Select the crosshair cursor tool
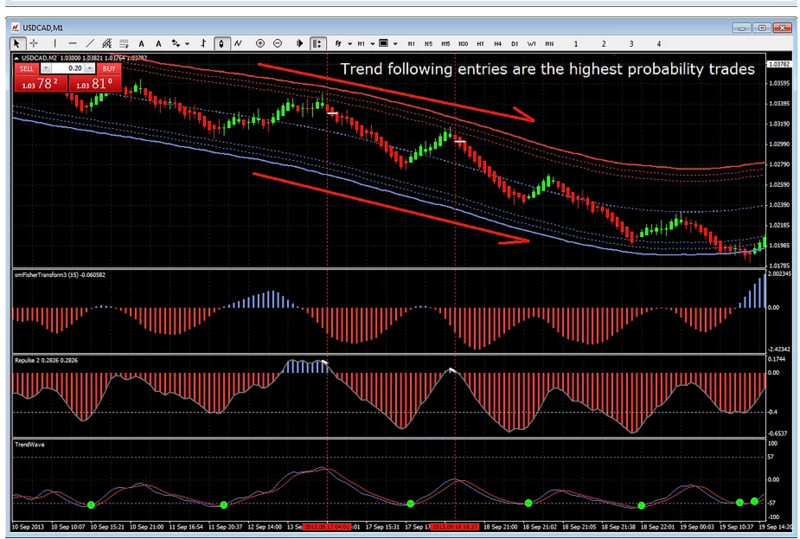This screenshot has height=539, width=800. click(34, 44)
